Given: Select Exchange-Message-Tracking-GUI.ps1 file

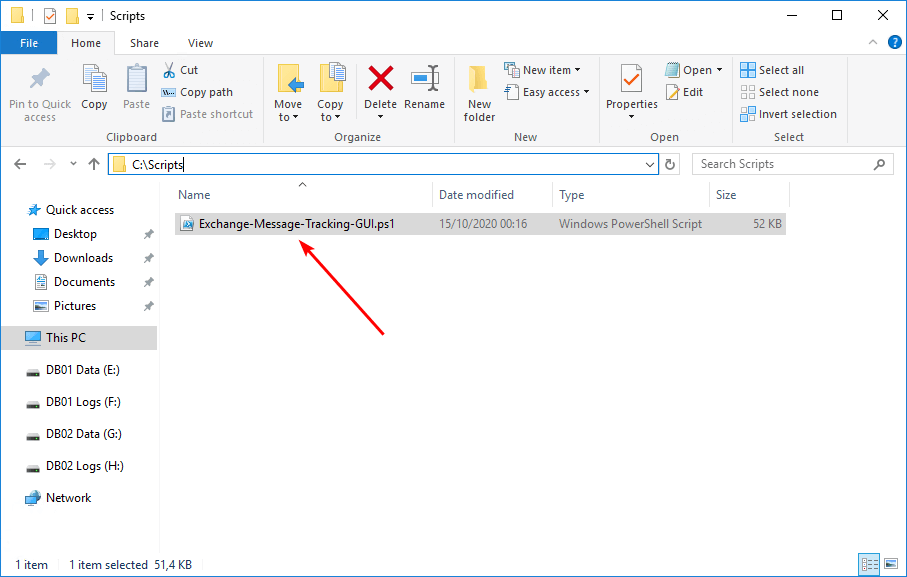Looking at the screenshot, I should (480, 224).
